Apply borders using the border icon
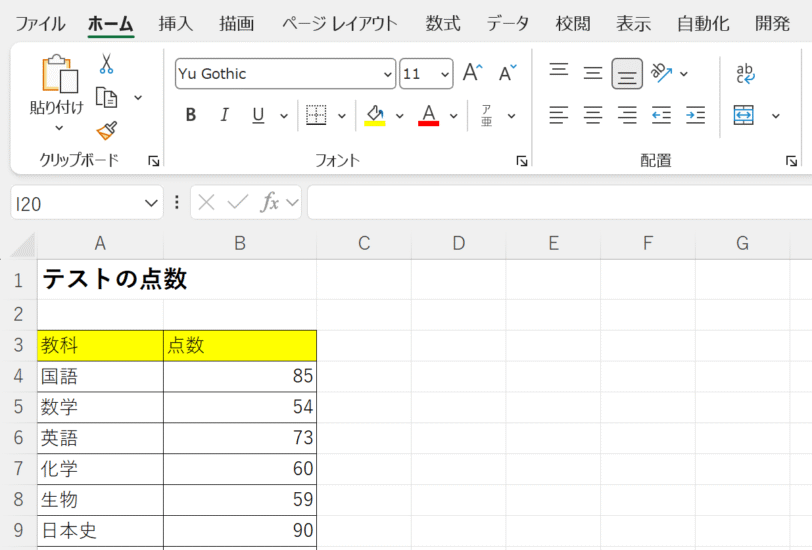Image resolution: width=812 pixels, height=550 pixels. [316, 115]
